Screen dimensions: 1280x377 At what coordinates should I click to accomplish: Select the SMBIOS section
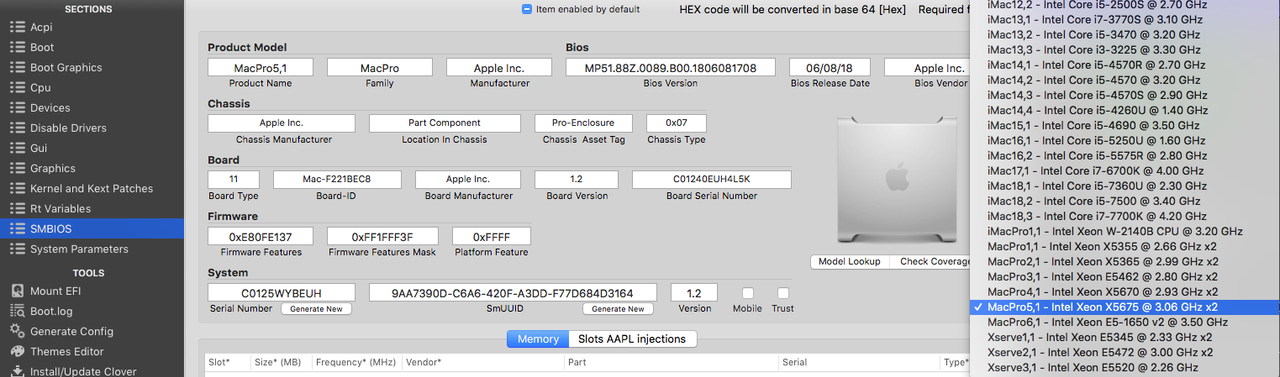92,229
